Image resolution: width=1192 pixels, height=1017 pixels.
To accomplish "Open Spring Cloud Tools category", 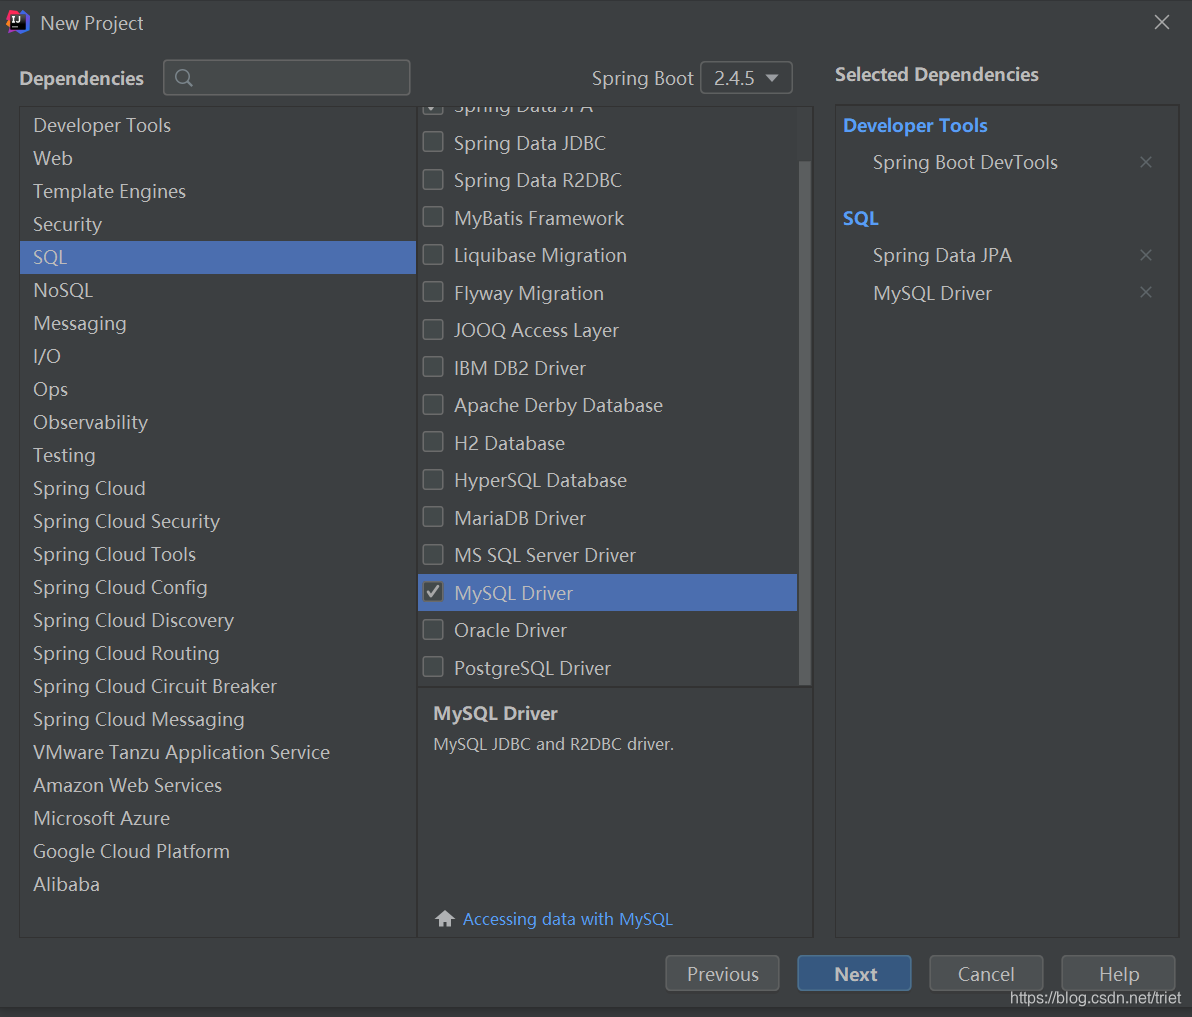I will (217, 555).
